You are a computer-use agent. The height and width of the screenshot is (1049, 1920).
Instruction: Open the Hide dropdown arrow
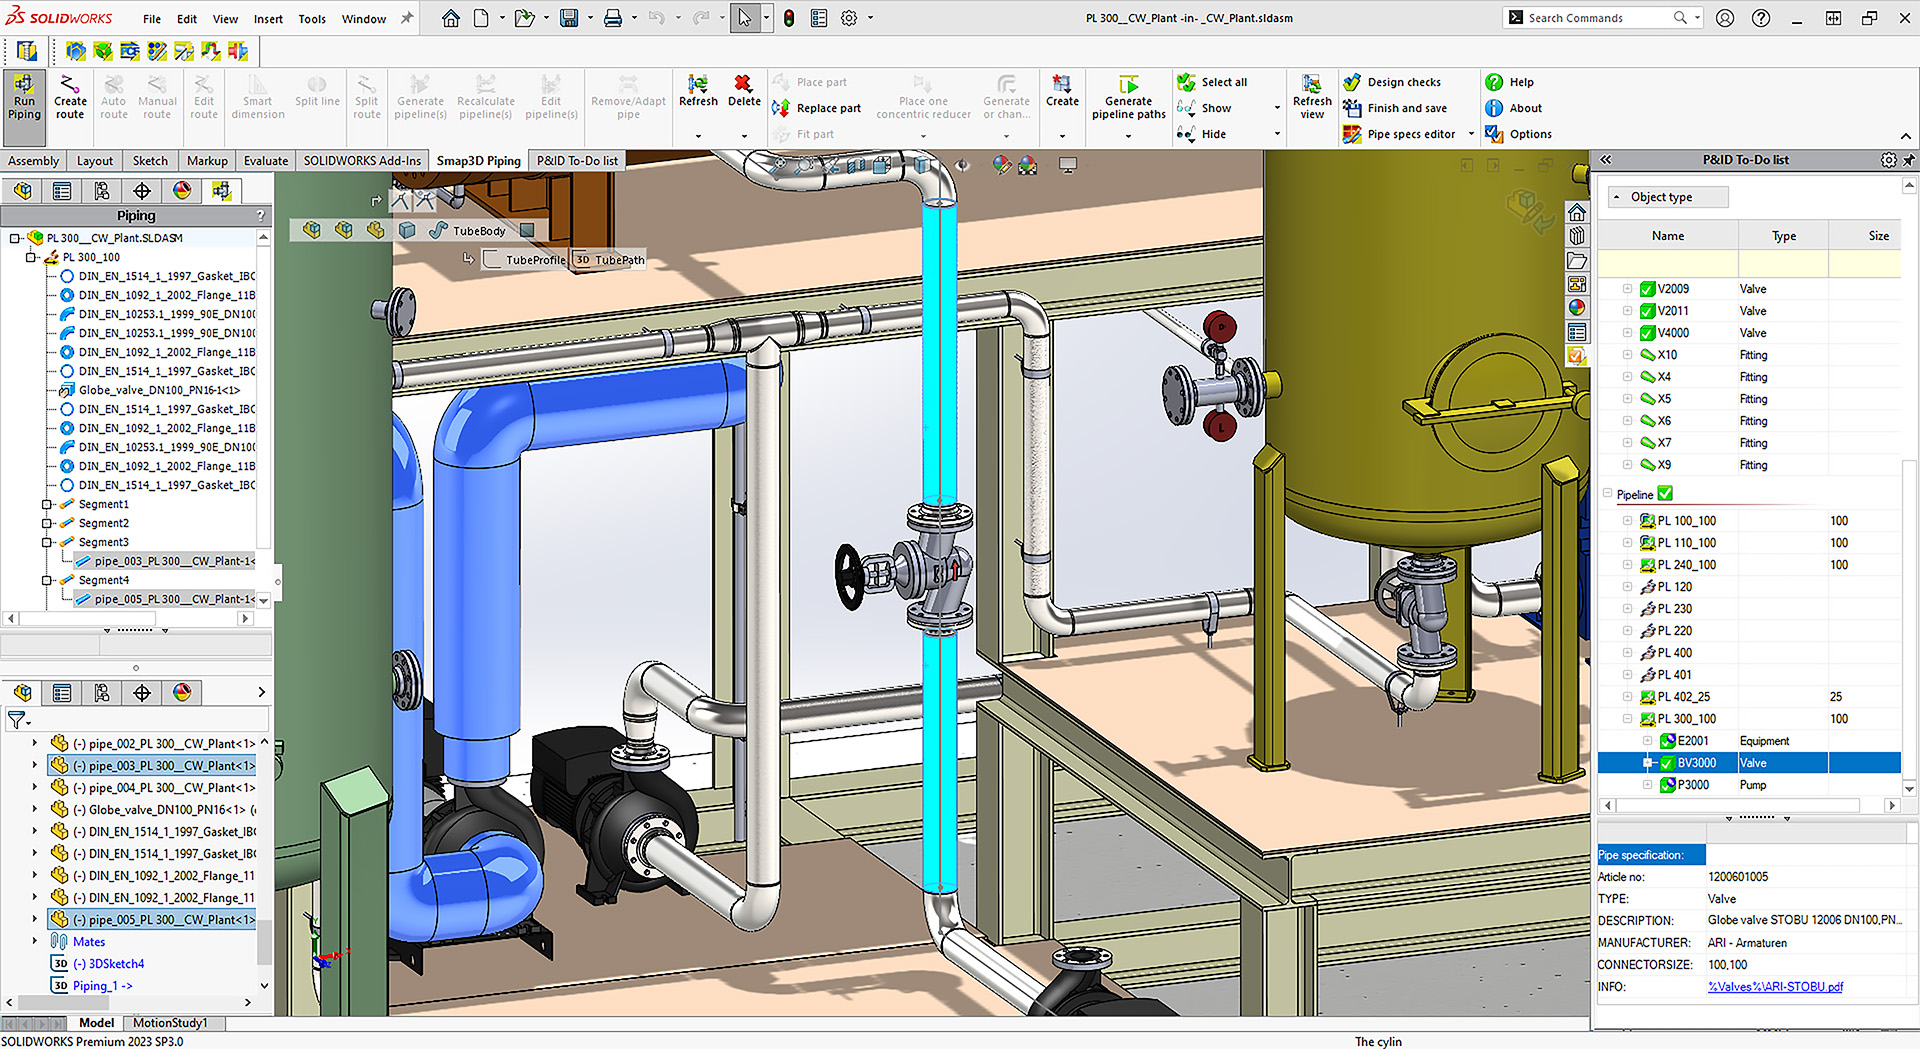pyautogui.click(x=1277, y=134)
